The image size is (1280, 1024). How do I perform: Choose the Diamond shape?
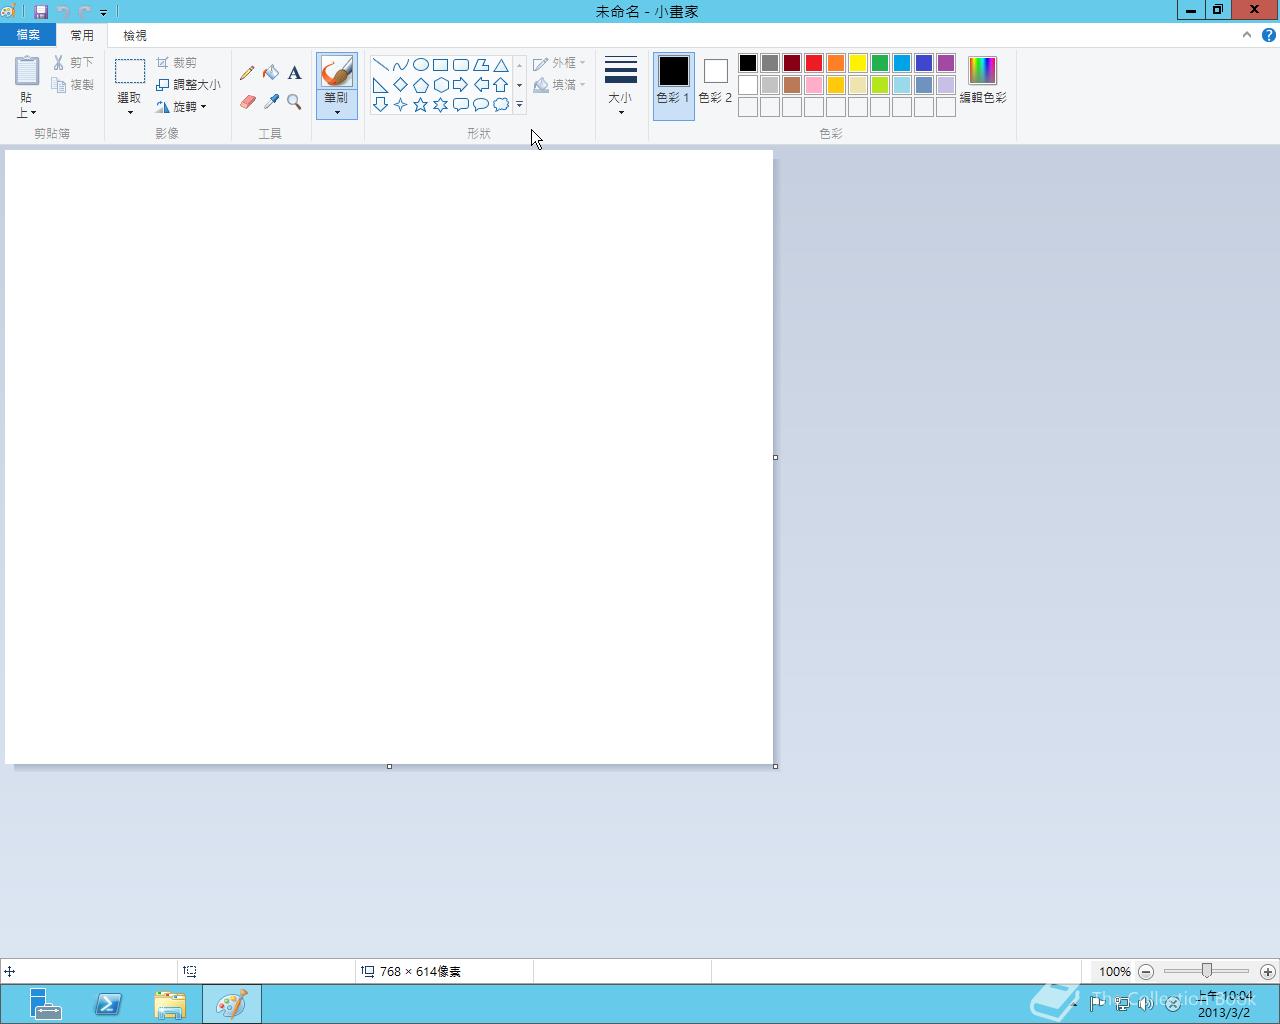point(400,85)
